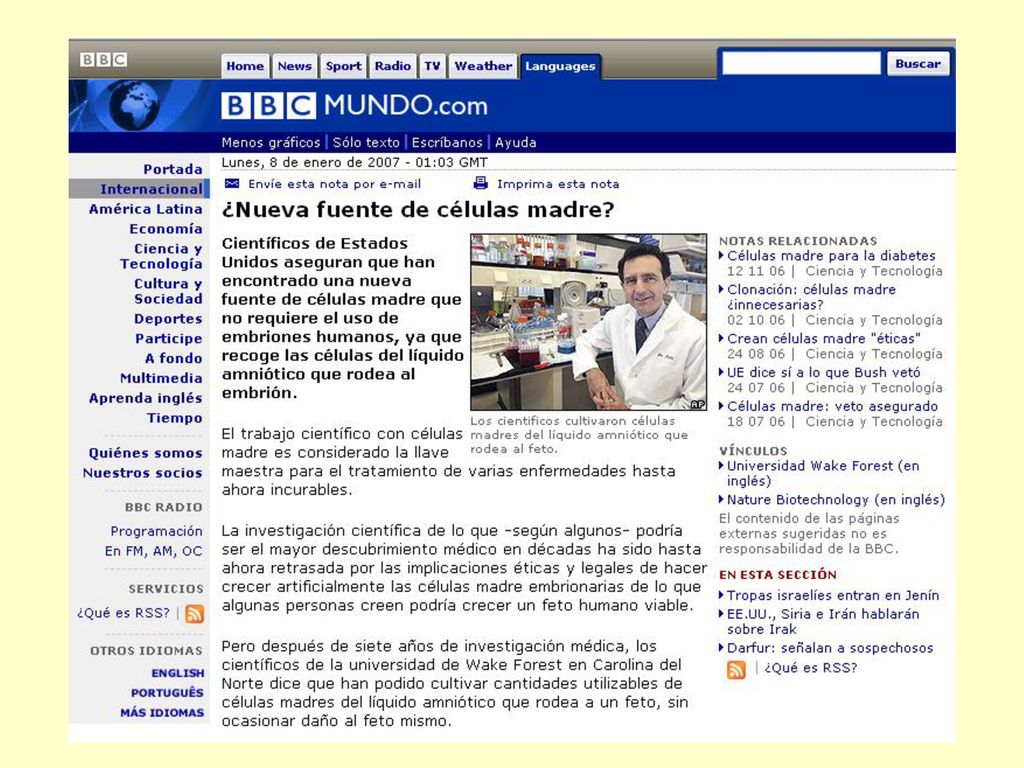Go to the Weather tab

pyautogui.click(x=483, y=66)
